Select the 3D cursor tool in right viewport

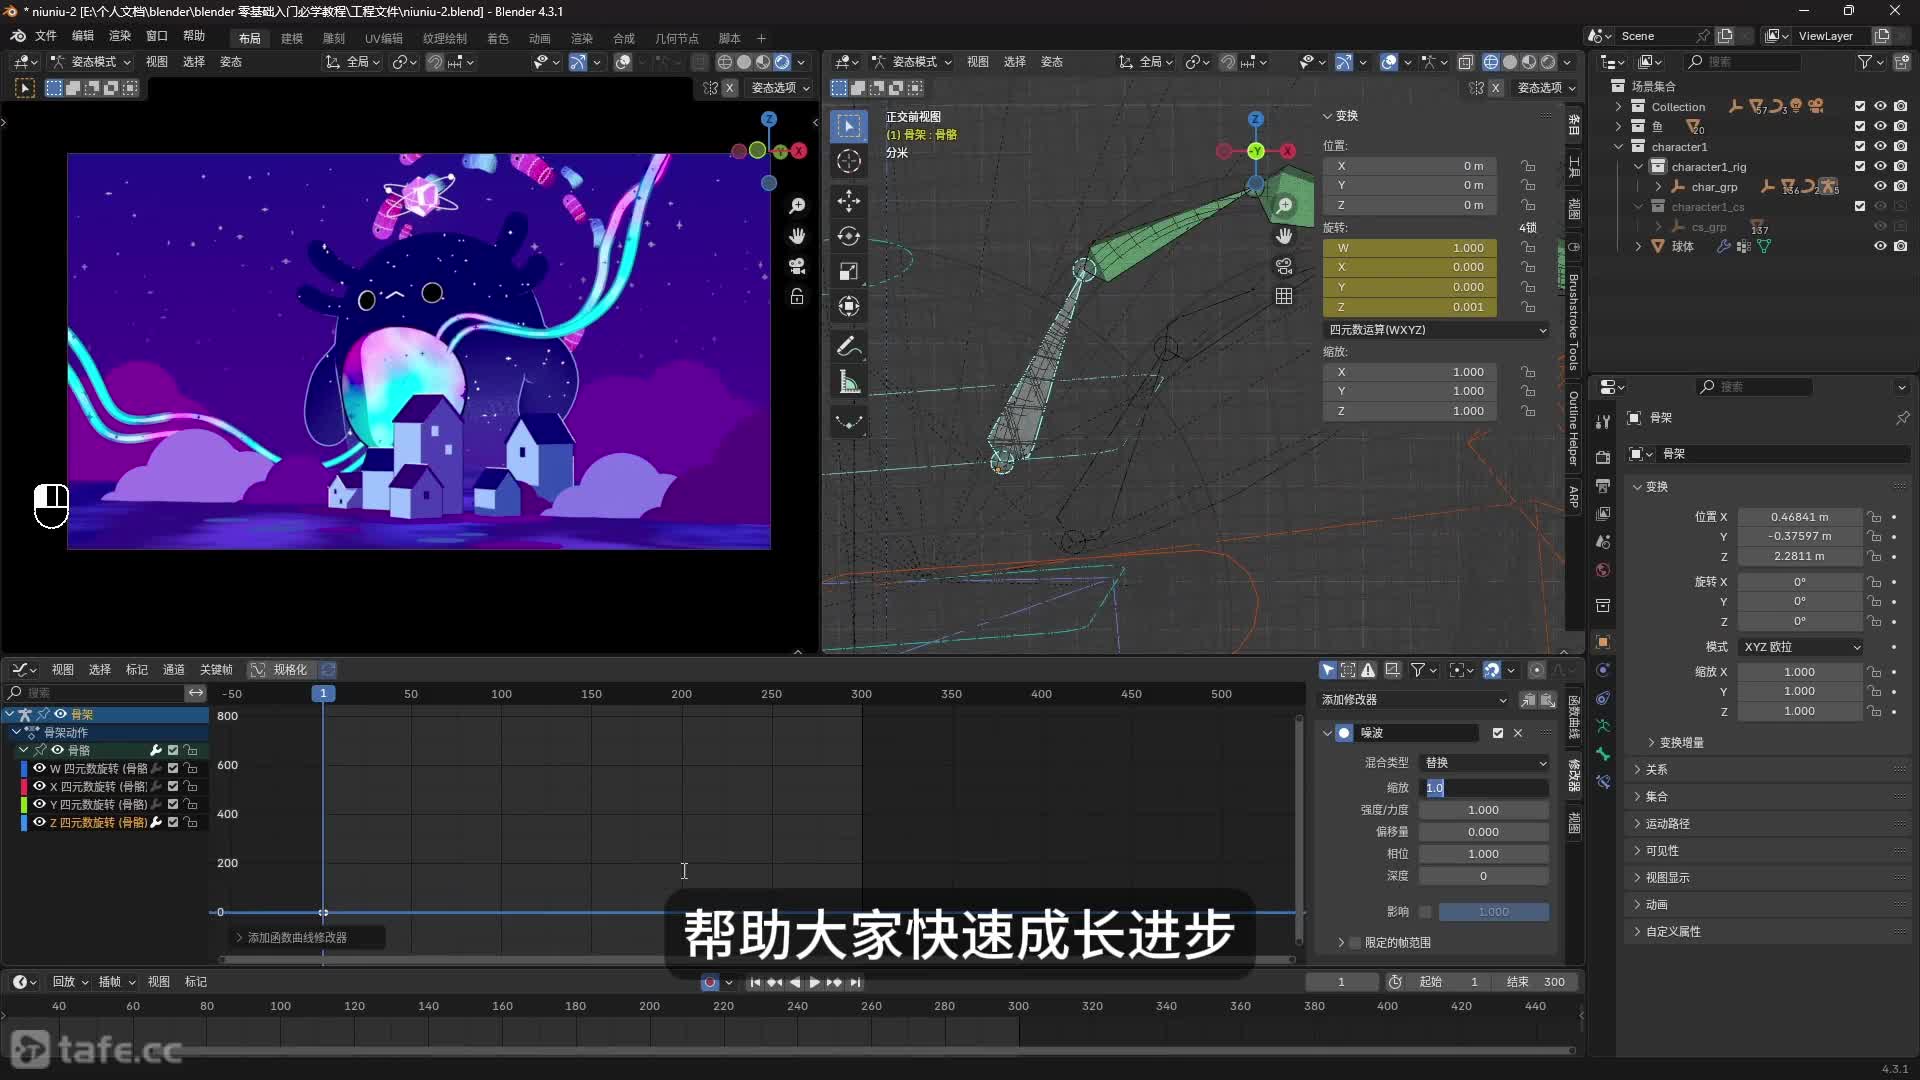(x=848, y=161)
